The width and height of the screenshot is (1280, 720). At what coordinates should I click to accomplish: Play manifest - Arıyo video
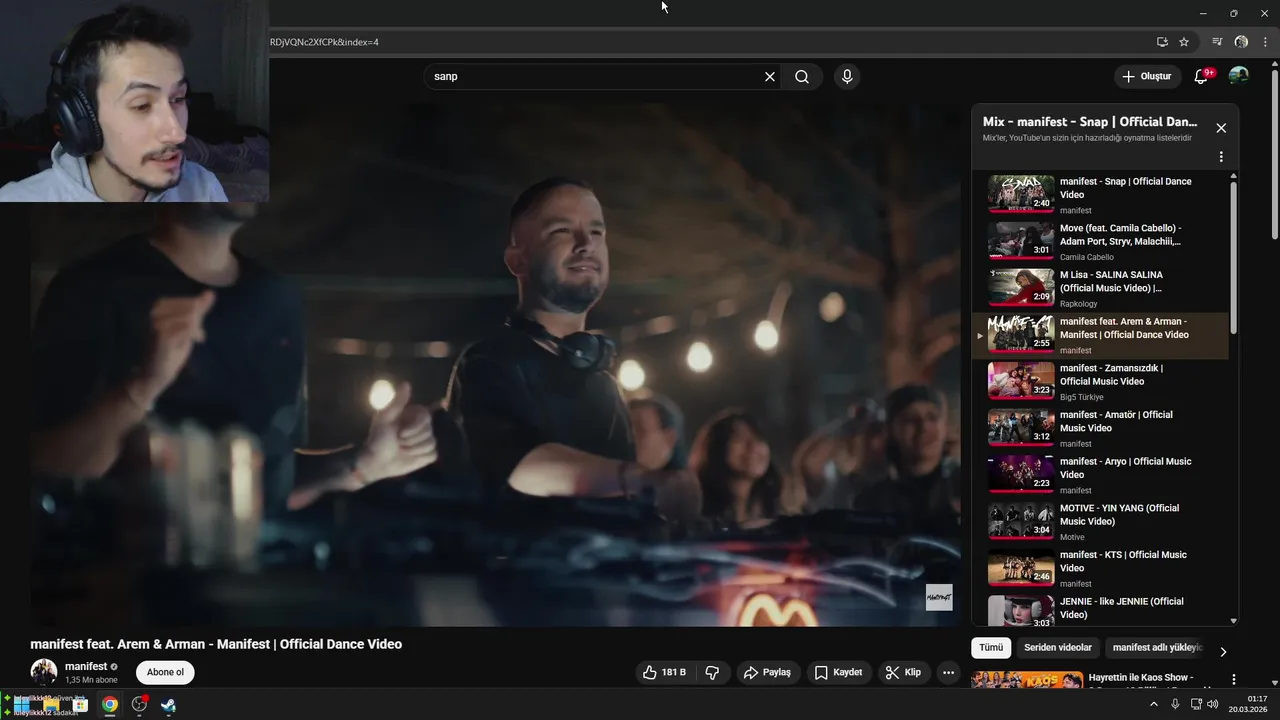pos(1100,475)
